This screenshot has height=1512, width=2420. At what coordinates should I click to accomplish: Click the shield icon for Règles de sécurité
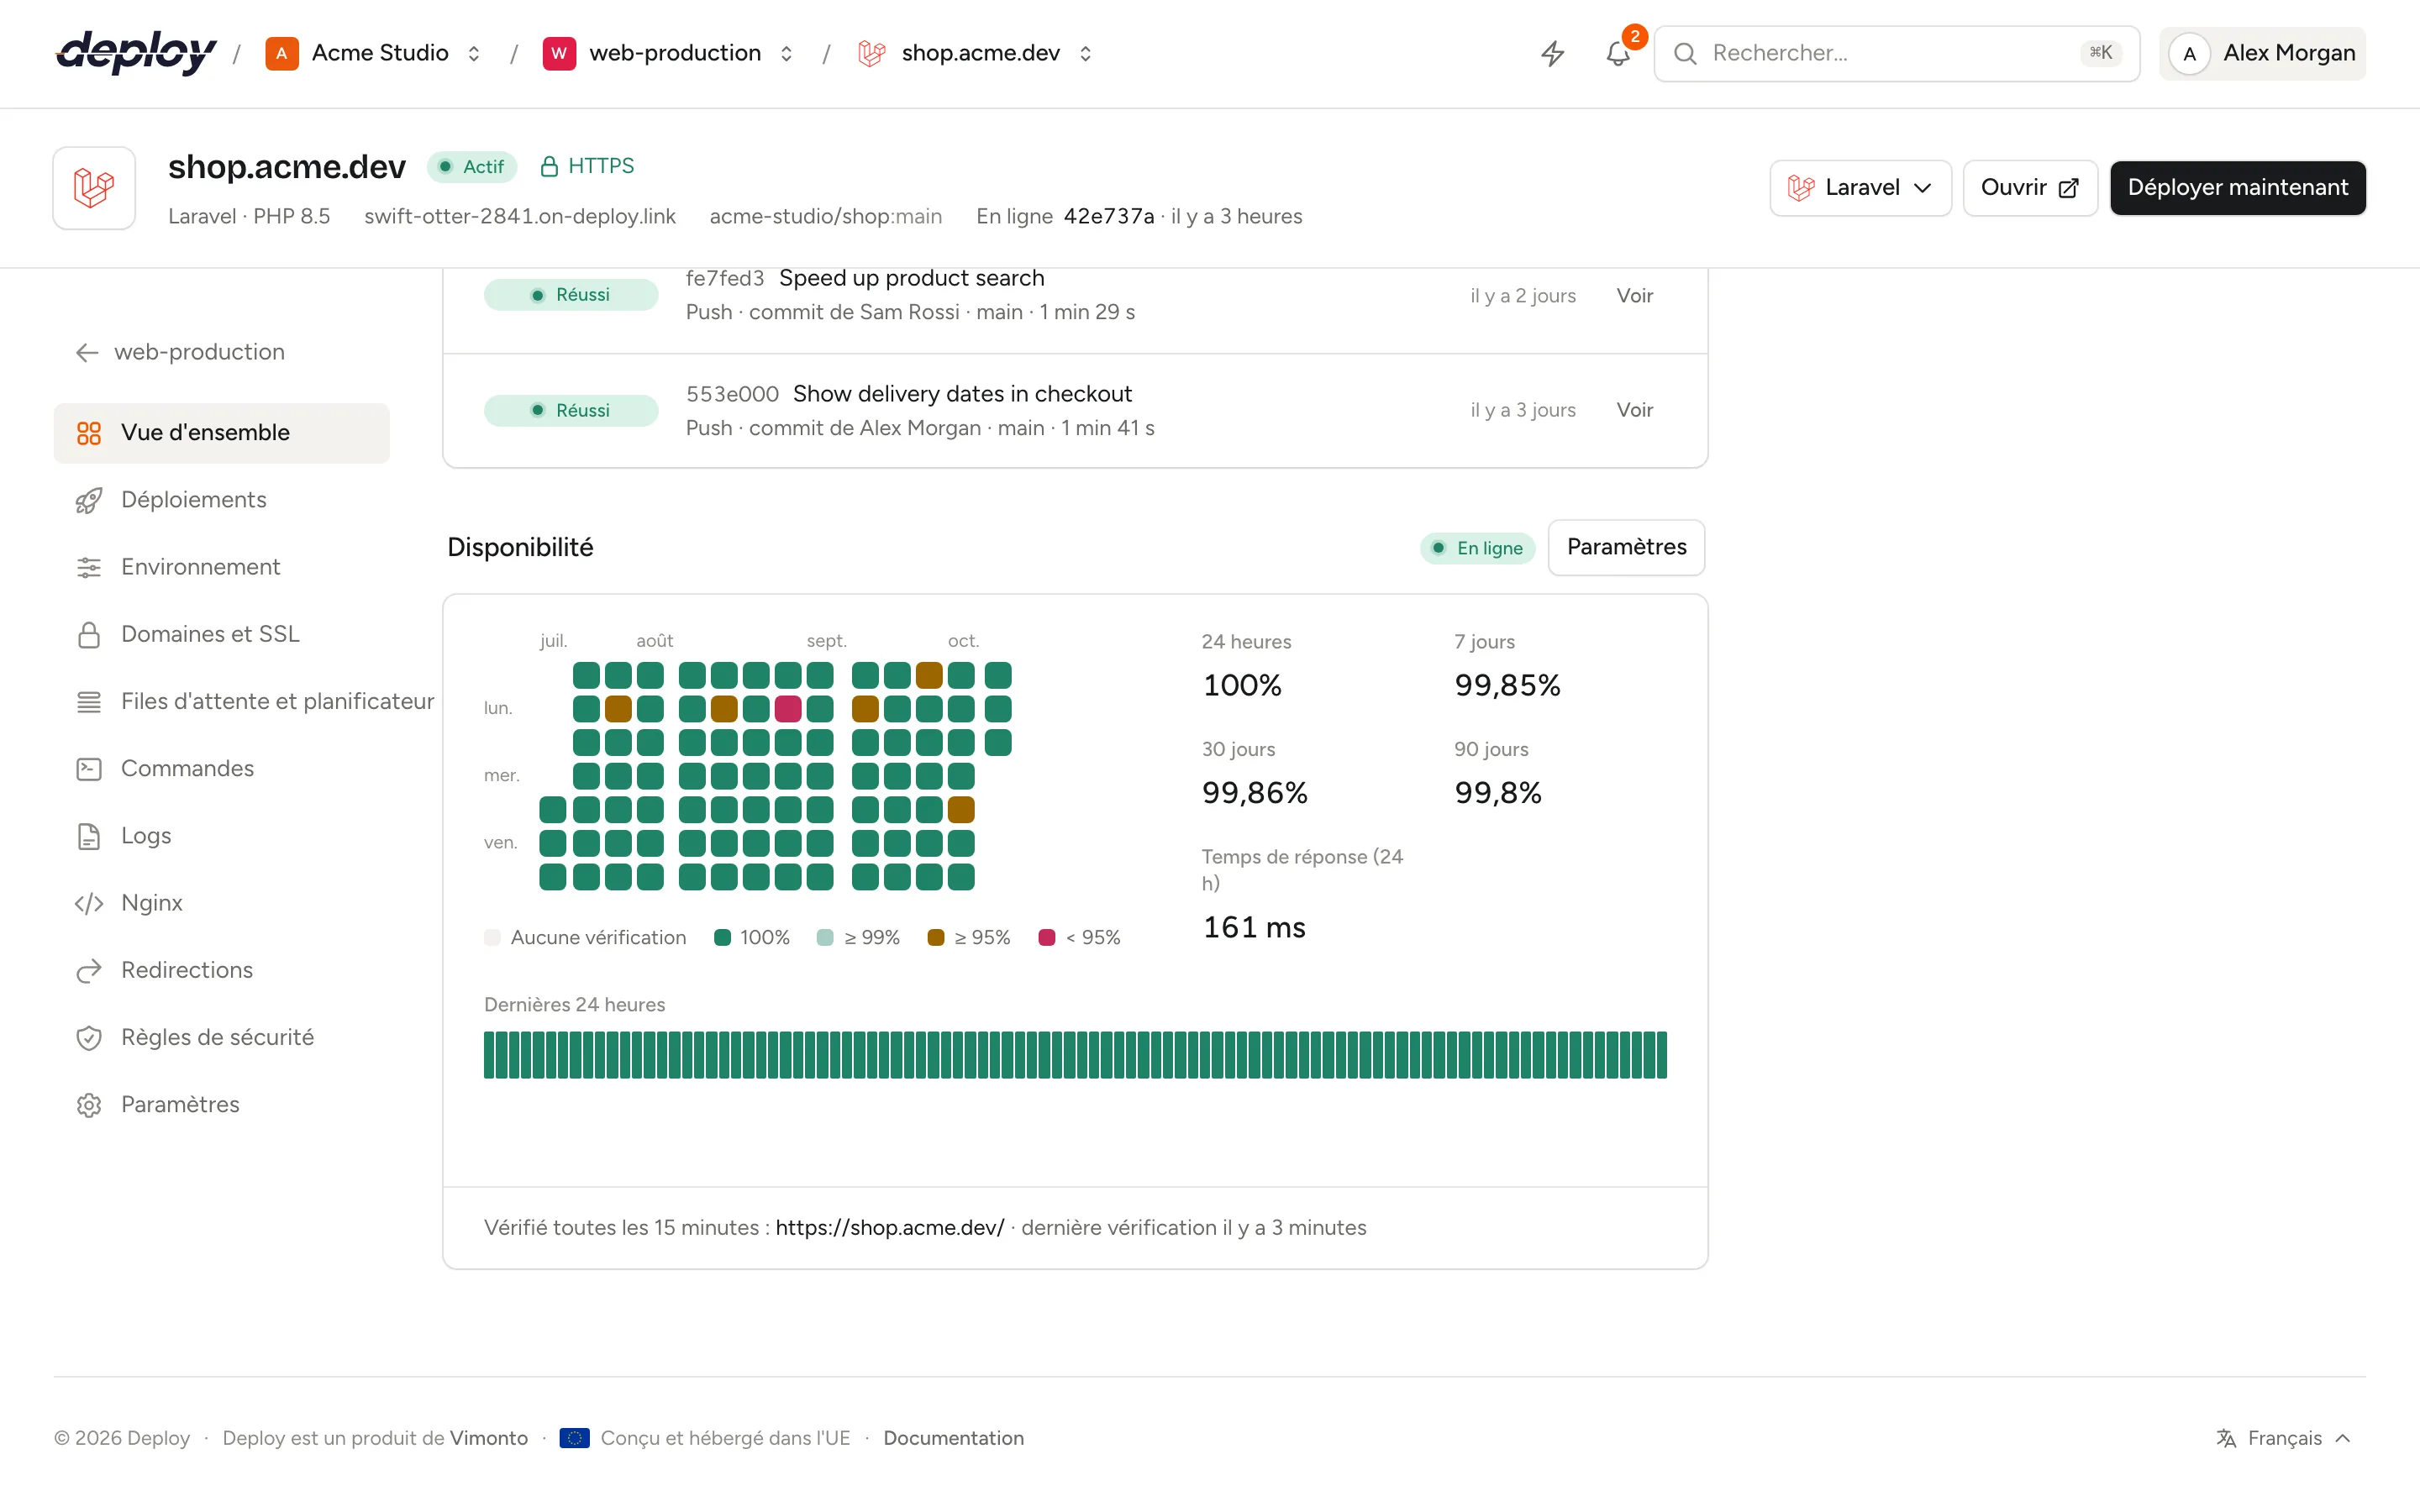[89, 1037]
